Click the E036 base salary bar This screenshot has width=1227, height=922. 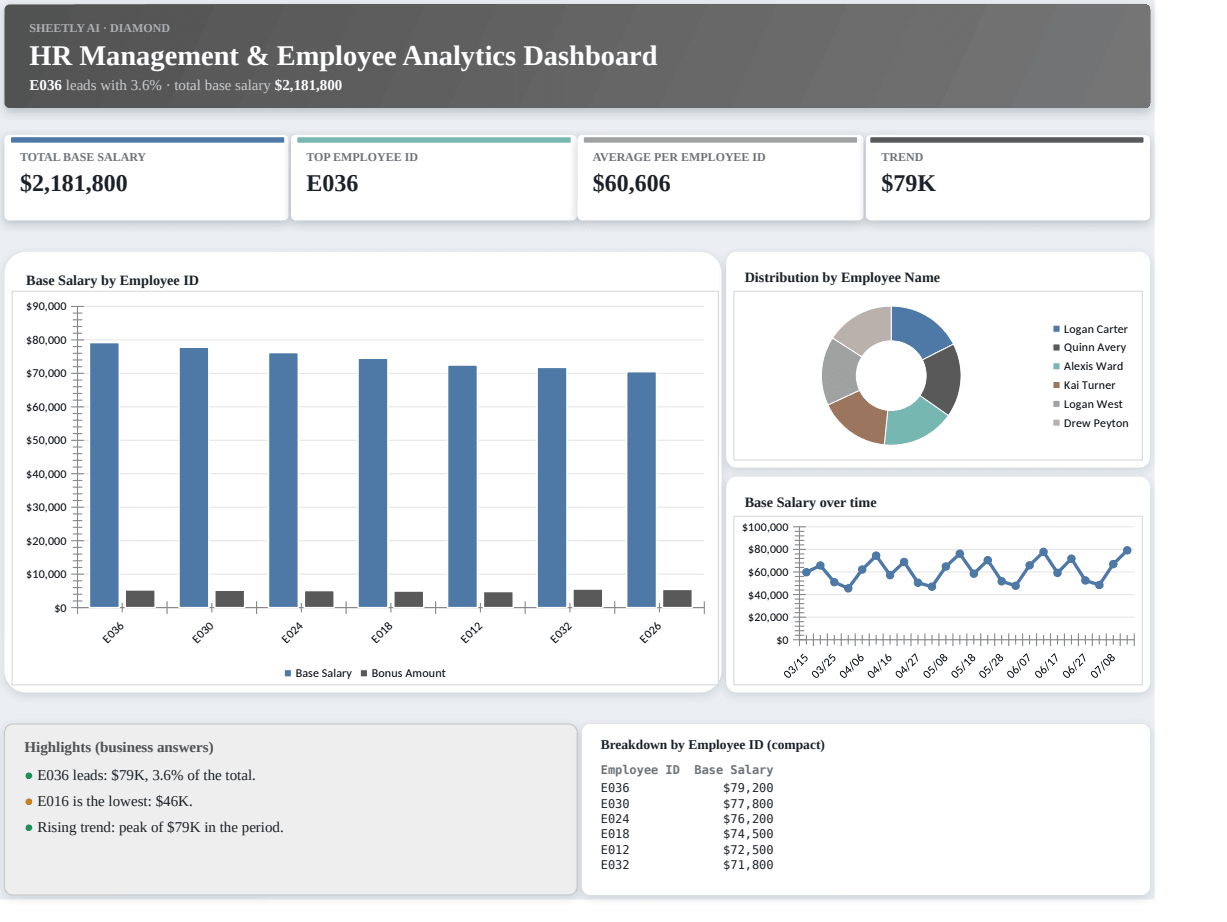[104, 475]
